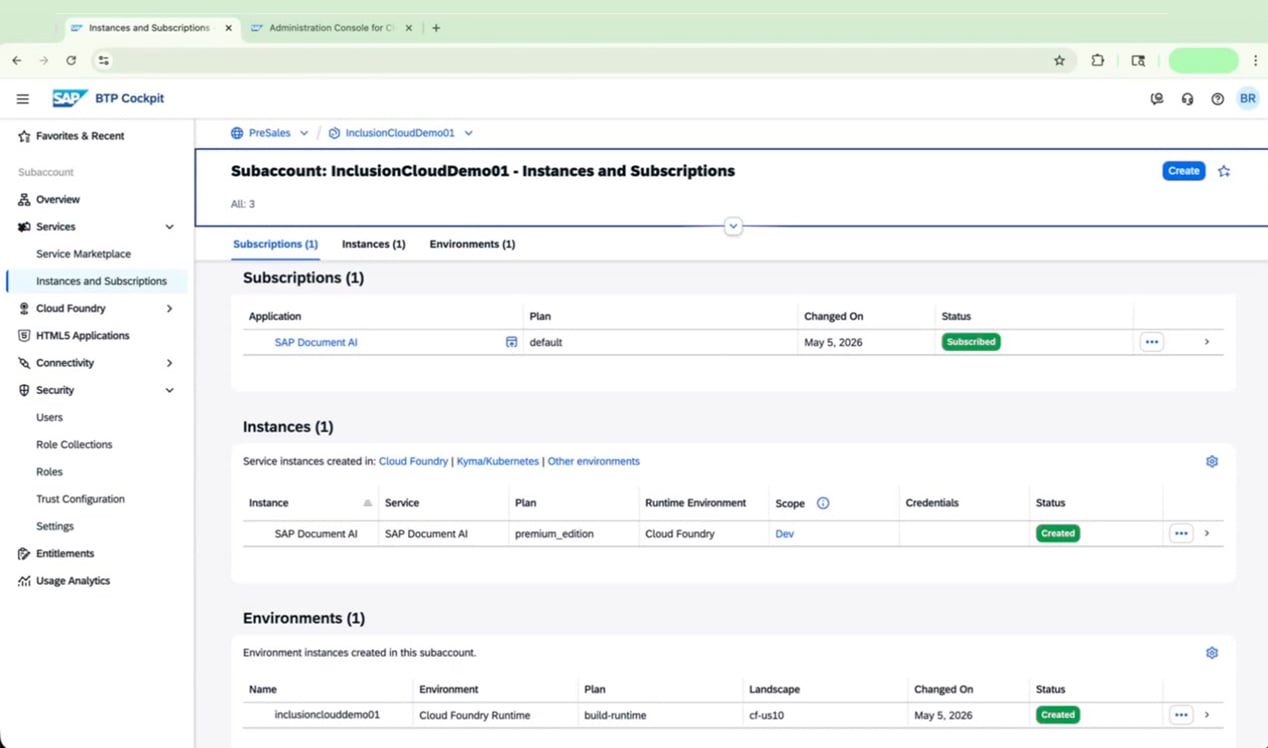
Task: Collapse the Services section chevron
Action: [x=169, y=227]
